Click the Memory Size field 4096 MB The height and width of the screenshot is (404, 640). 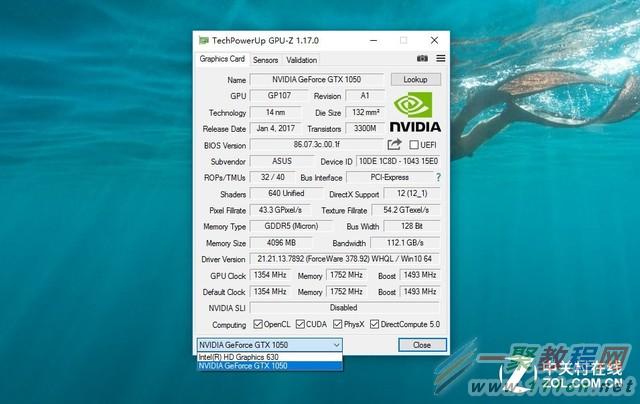point(281,243)
